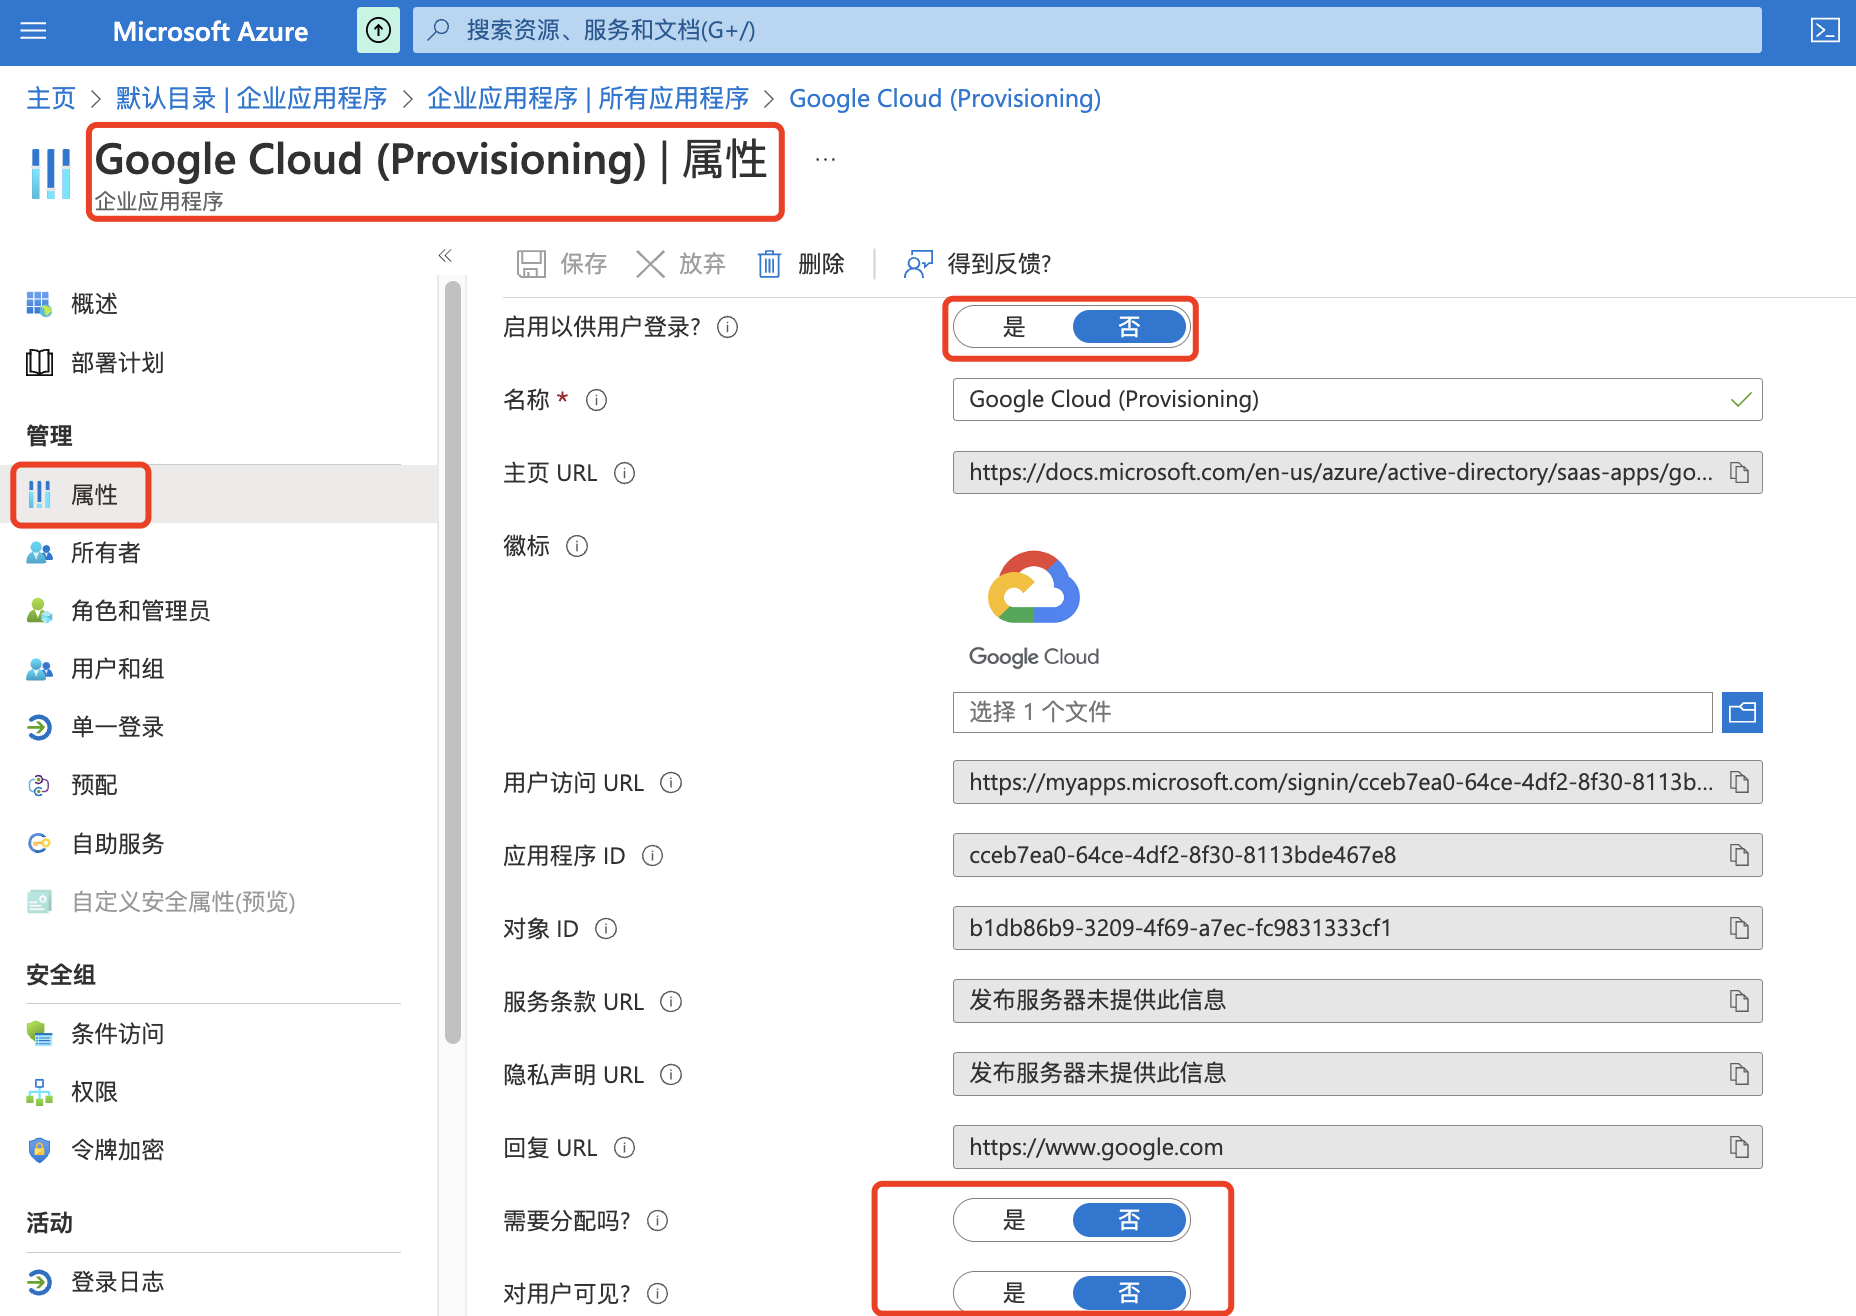Screen dimensions: 1856x1316
Task: Show info tooltip for 名称
Action: click(x=597, y=400)
